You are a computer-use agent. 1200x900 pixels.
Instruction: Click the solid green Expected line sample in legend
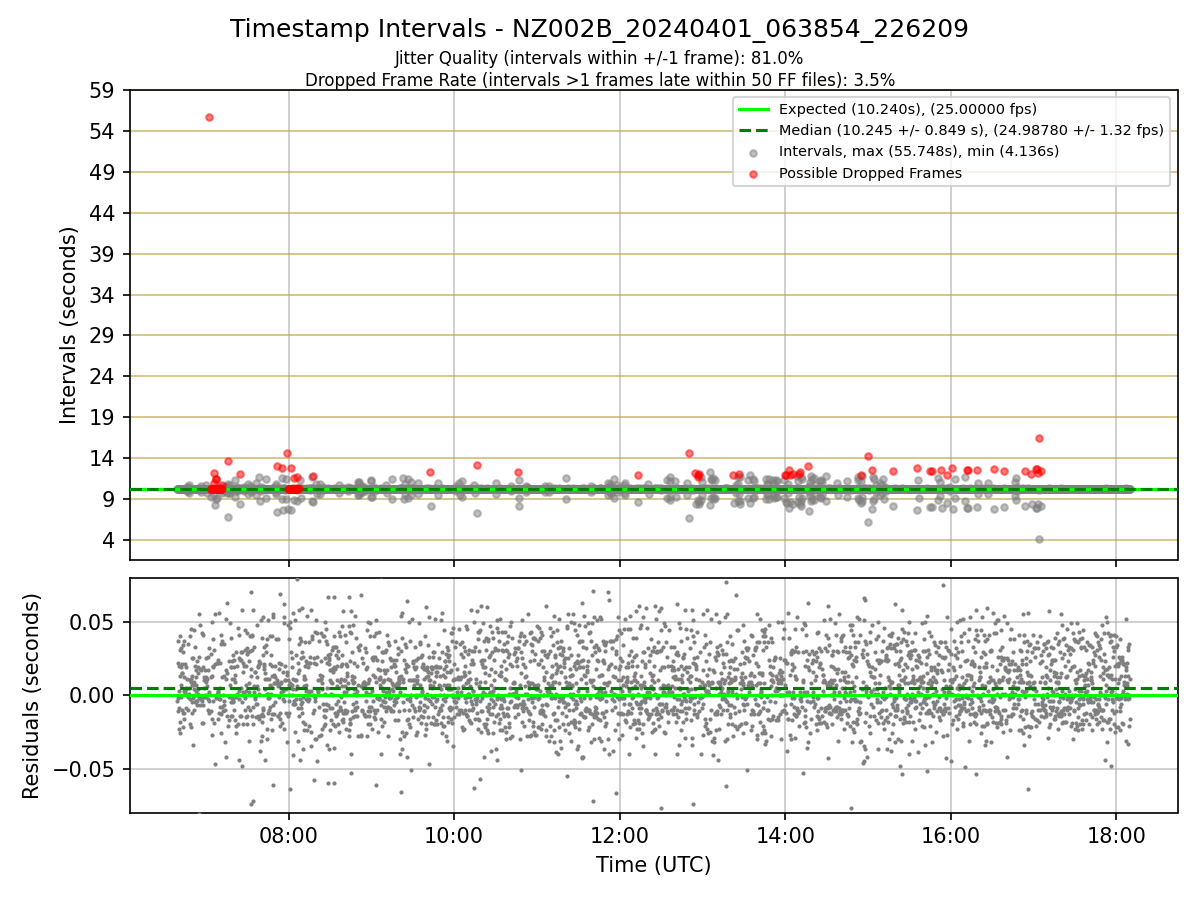pos(754,109)
